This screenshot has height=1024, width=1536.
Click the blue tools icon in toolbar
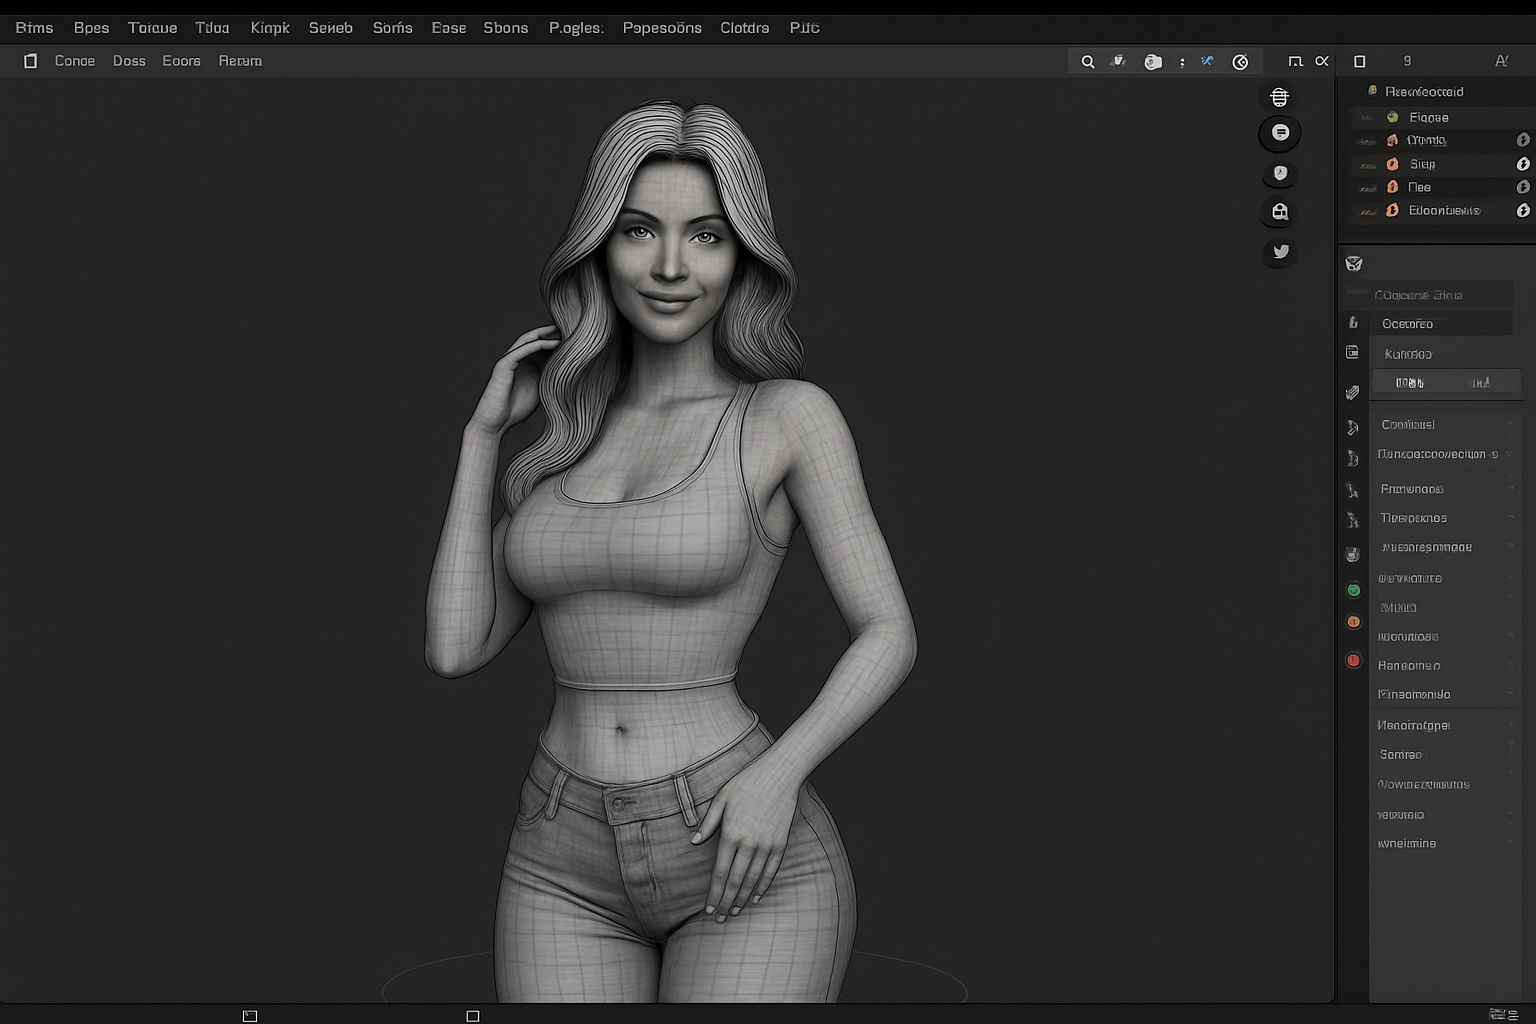click(x=1207, y=62)
